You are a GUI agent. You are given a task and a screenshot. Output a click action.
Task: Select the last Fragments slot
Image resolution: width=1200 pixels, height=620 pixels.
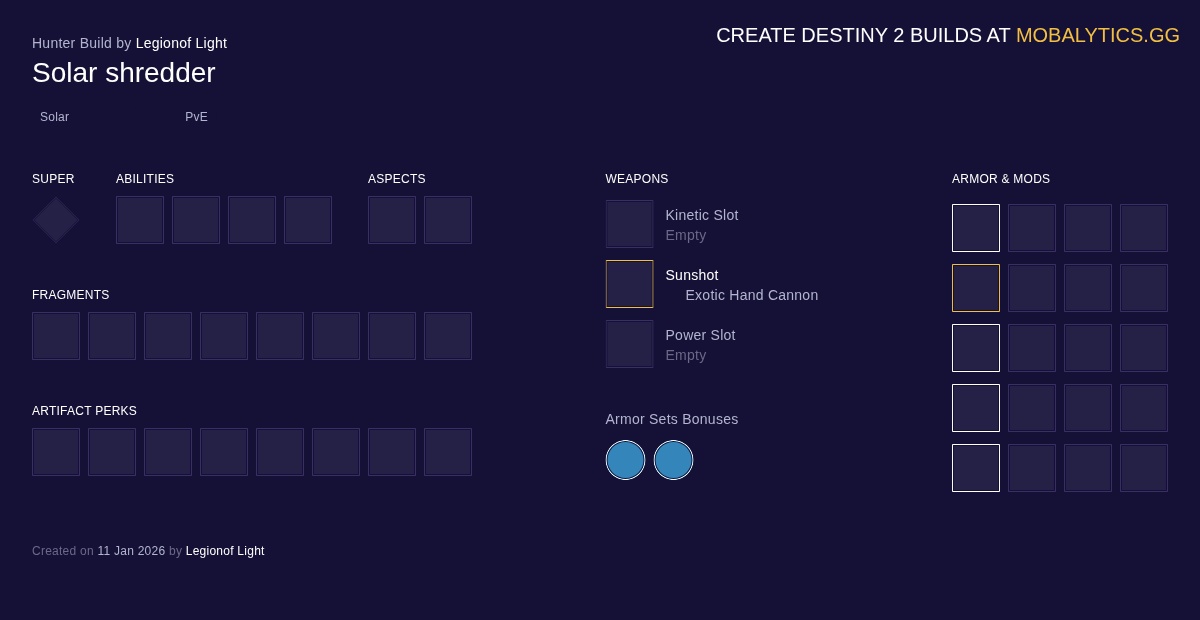pyautogui.click(x=448, y=336)
